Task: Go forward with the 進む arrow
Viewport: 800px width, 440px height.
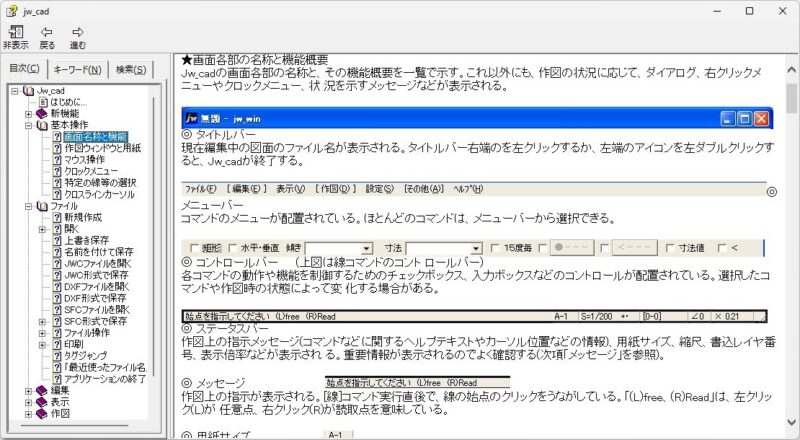Action: click(78, 37)
